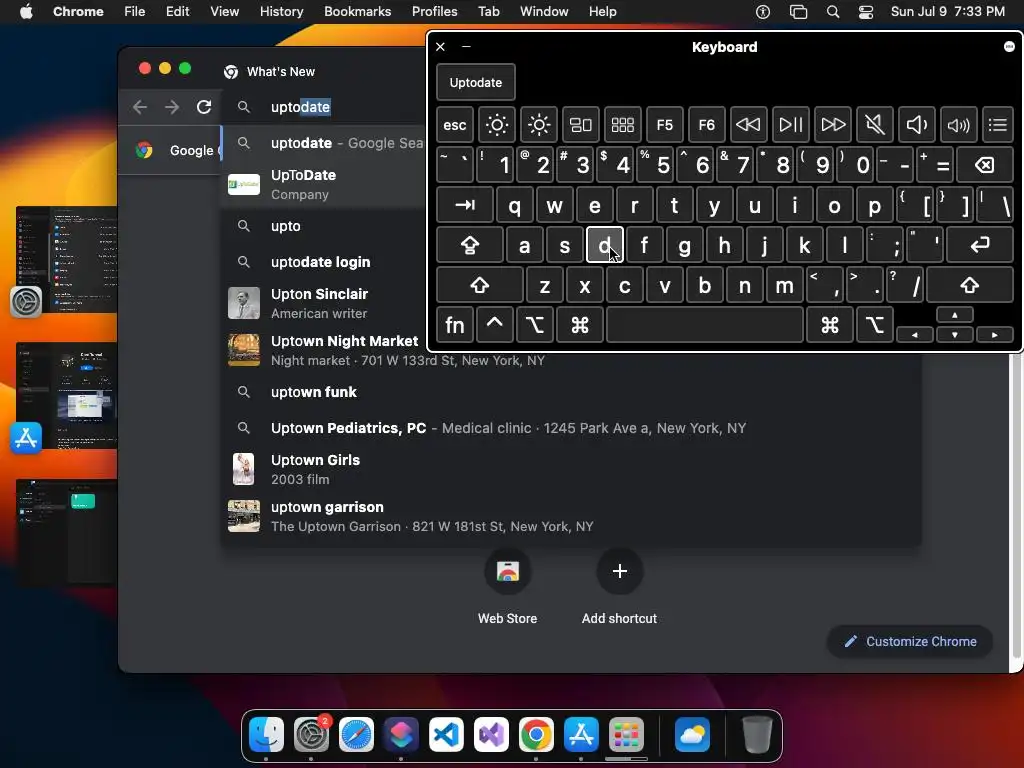Toggle the fn modifier key
The image size is (1024, 768).
point(455,325)
